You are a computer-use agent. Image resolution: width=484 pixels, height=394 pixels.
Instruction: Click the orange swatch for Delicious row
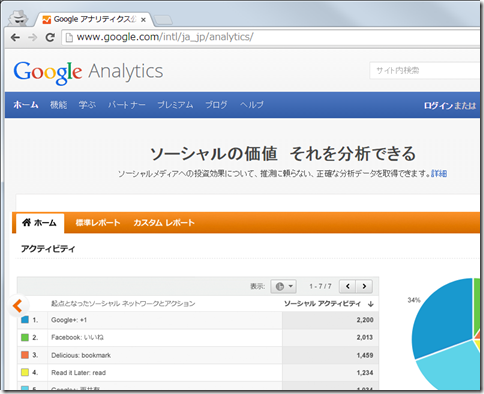pos(25,355)
